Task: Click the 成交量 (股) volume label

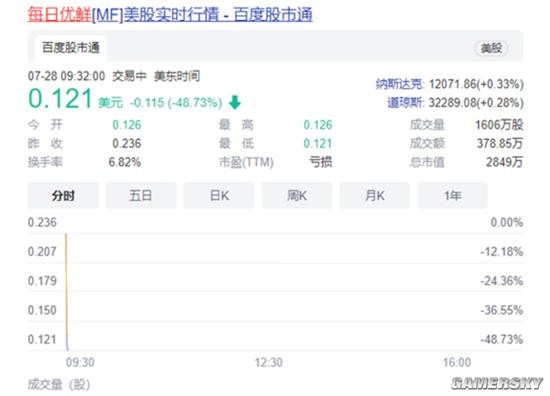Action: click(59, 385)
